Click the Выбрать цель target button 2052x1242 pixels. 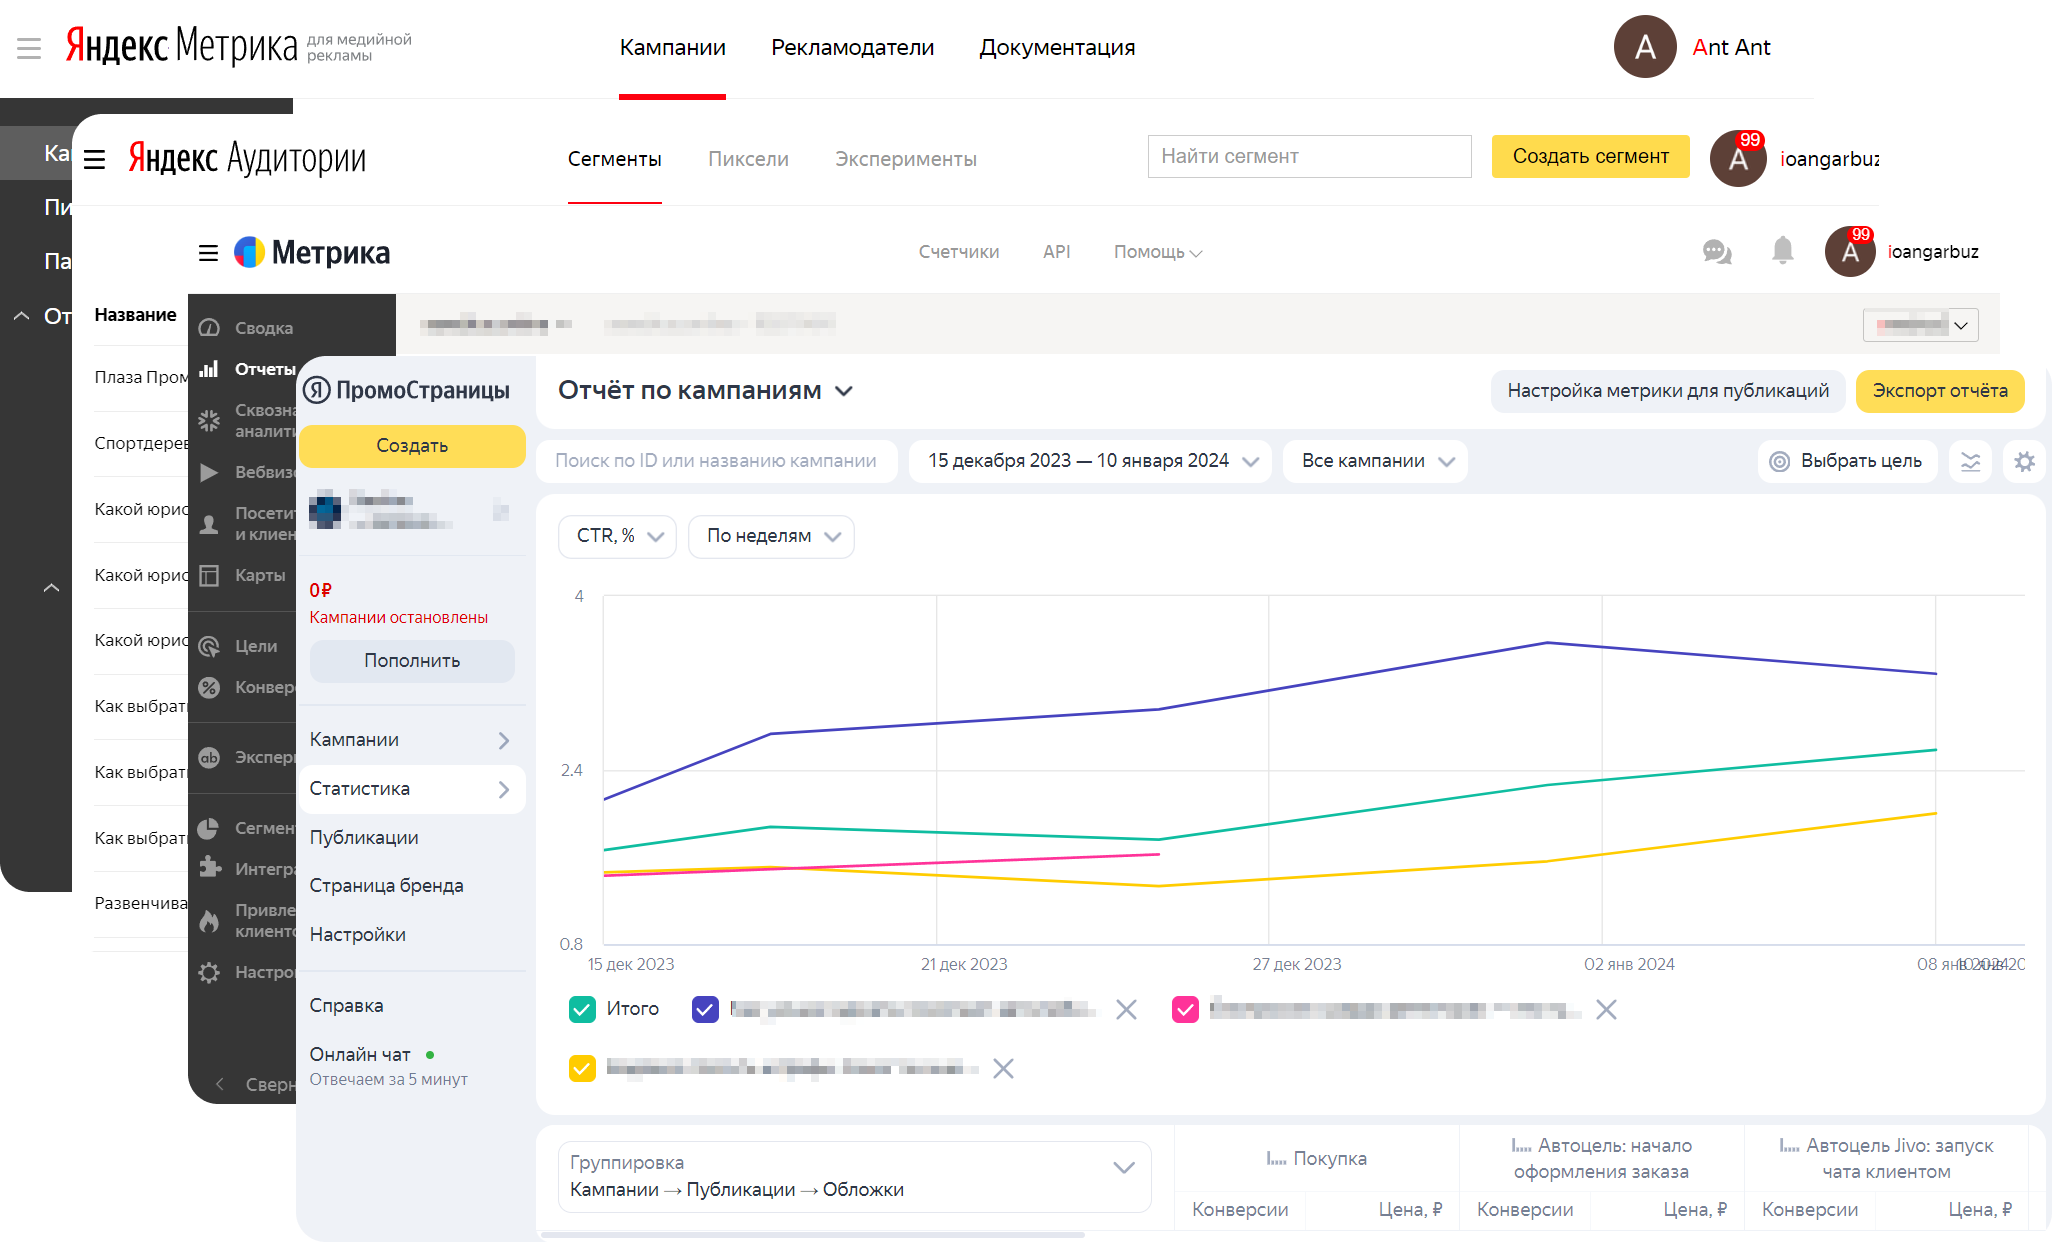1846,461
